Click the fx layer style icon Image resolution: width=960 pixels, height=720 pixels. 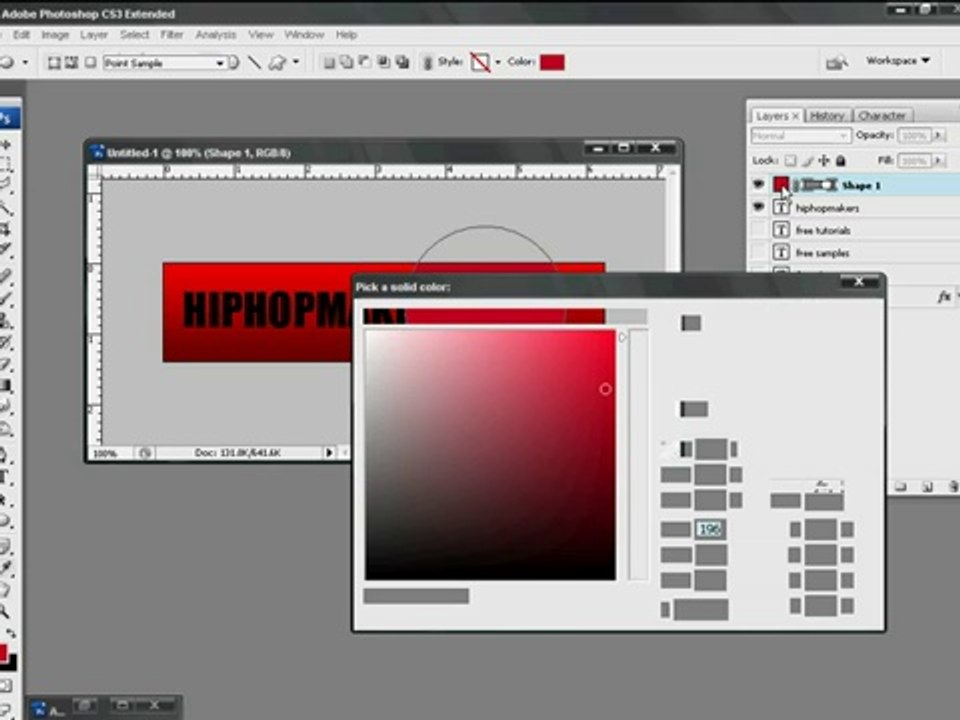[x=943, y=297]
